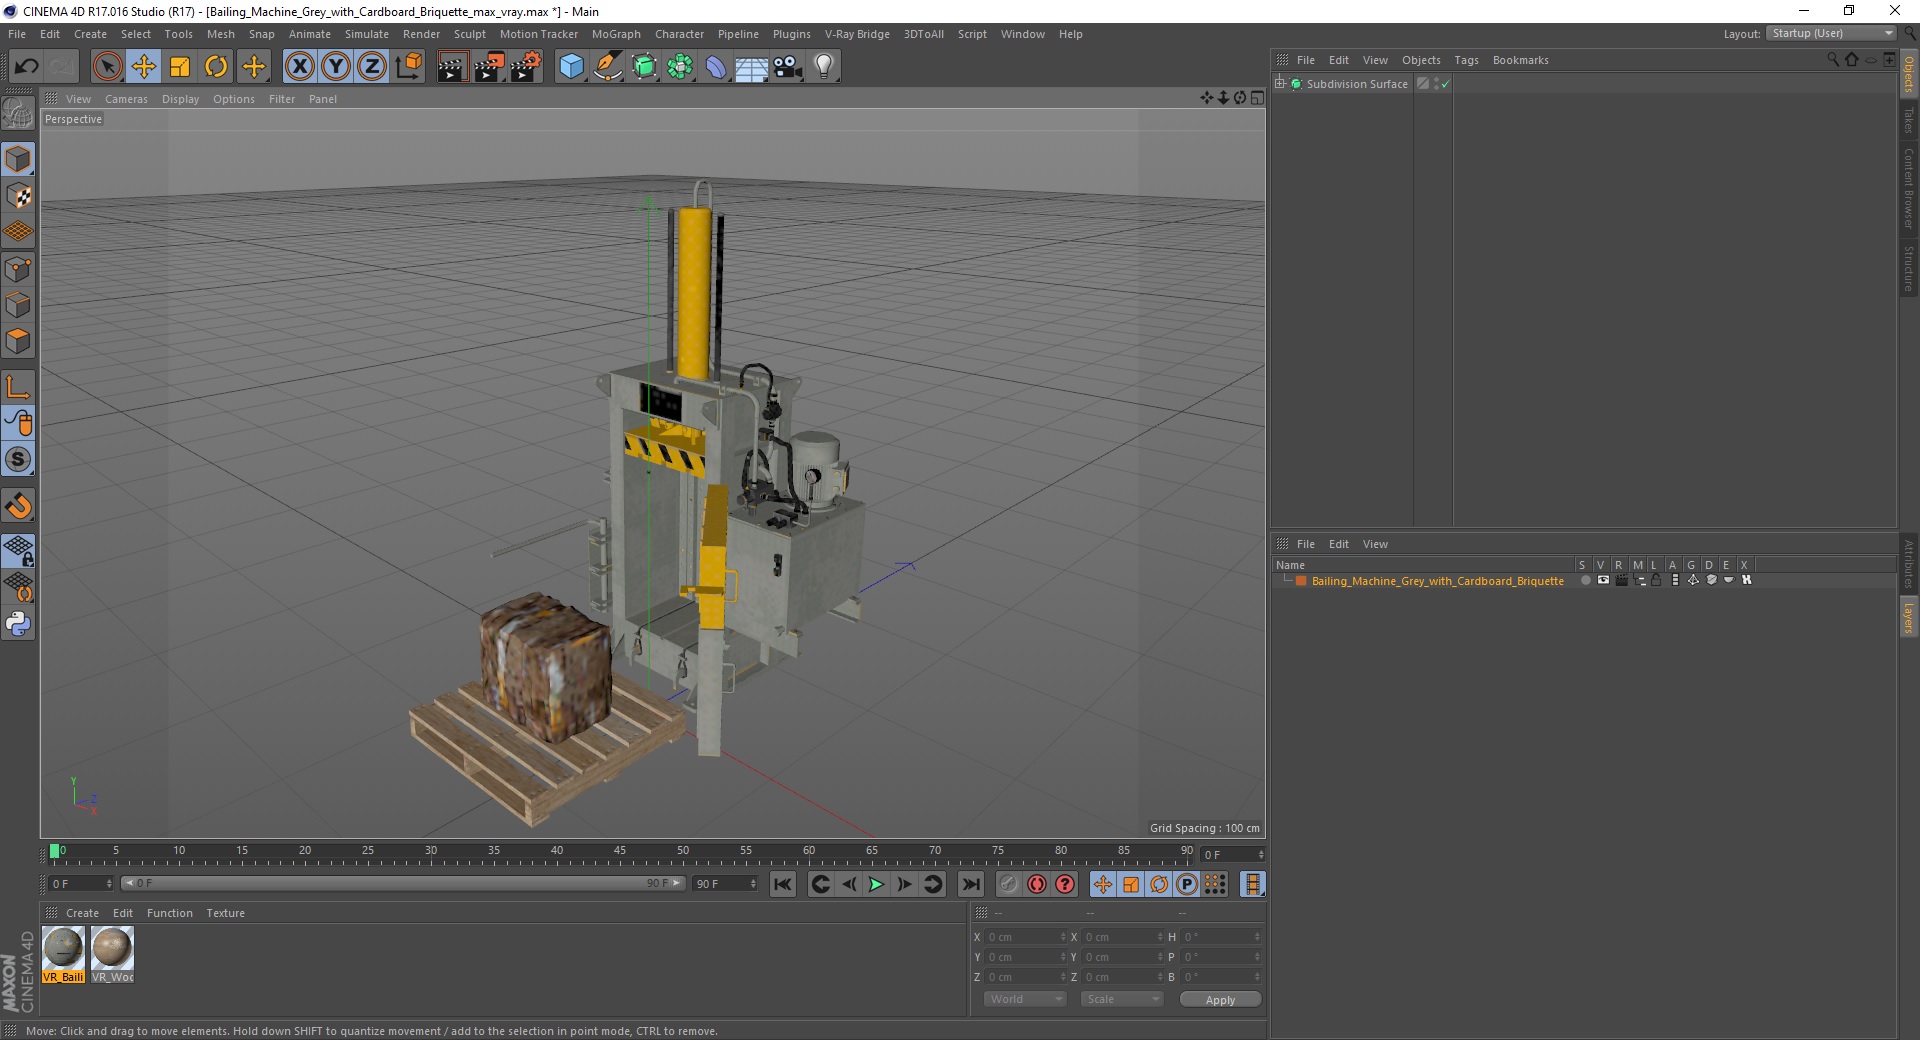Activate the Move tool

click(x=144, y=67)
